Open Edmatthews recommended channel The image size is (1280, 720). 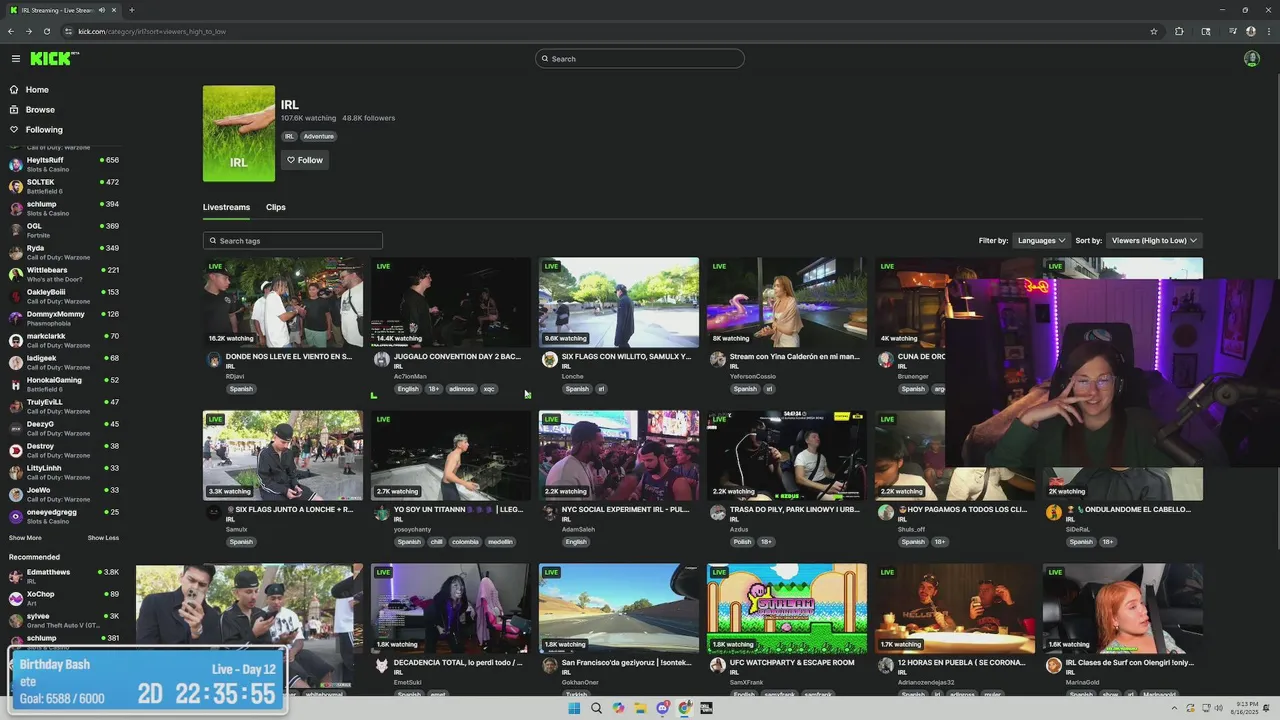pyautogui.click(x=63, y=576)
